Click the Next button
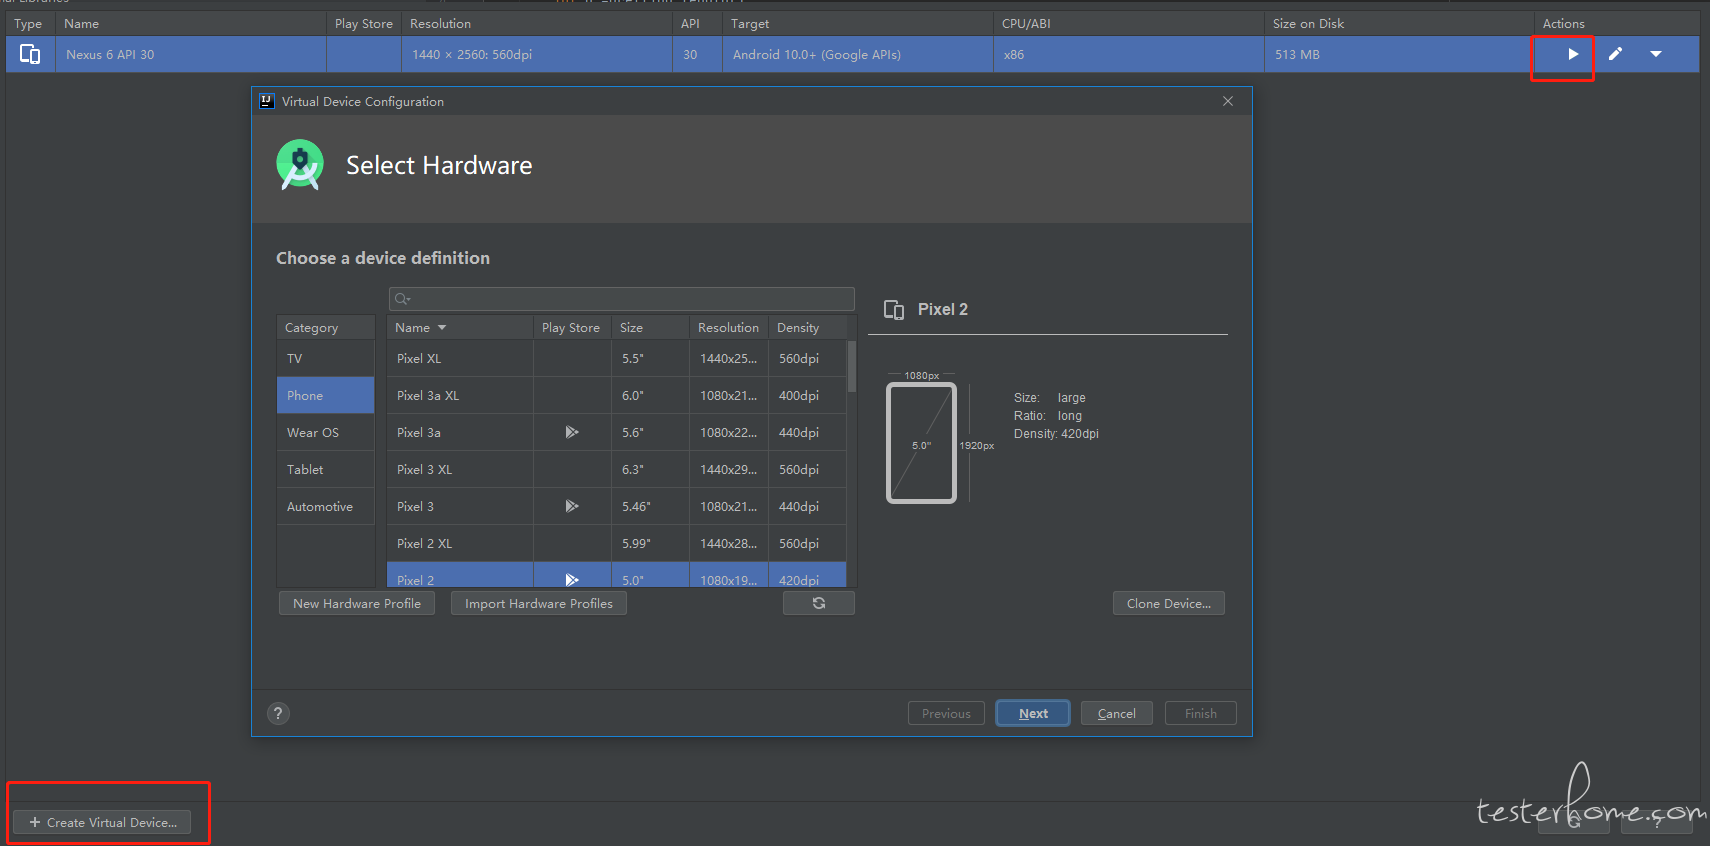The width and height of the screenshot is (1710, 846). pyautogui.click(x=1033, y=713)
